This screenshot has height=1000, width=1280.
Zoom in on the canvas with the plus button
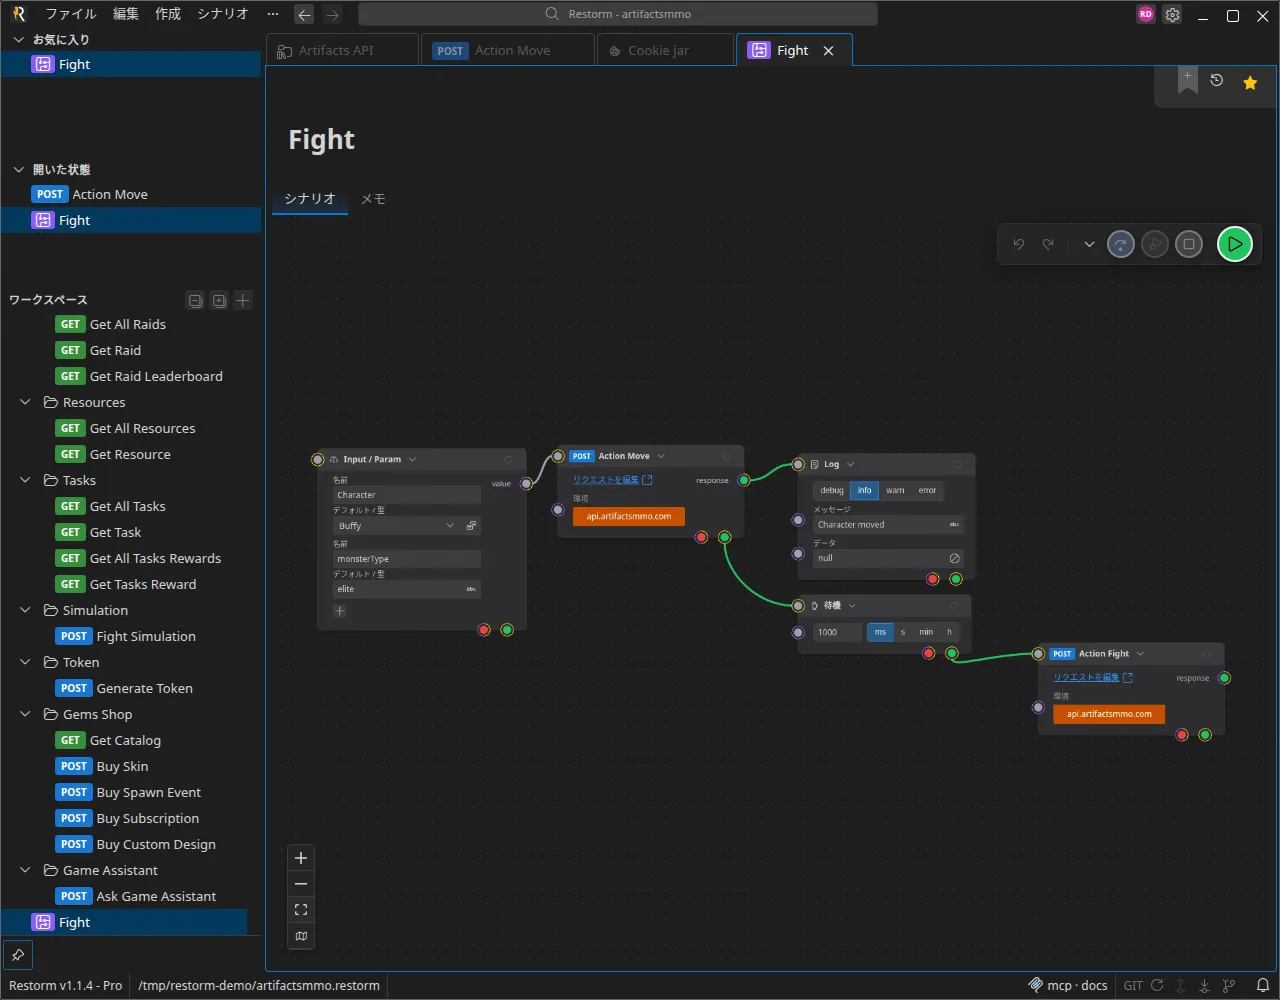point(301,858)
